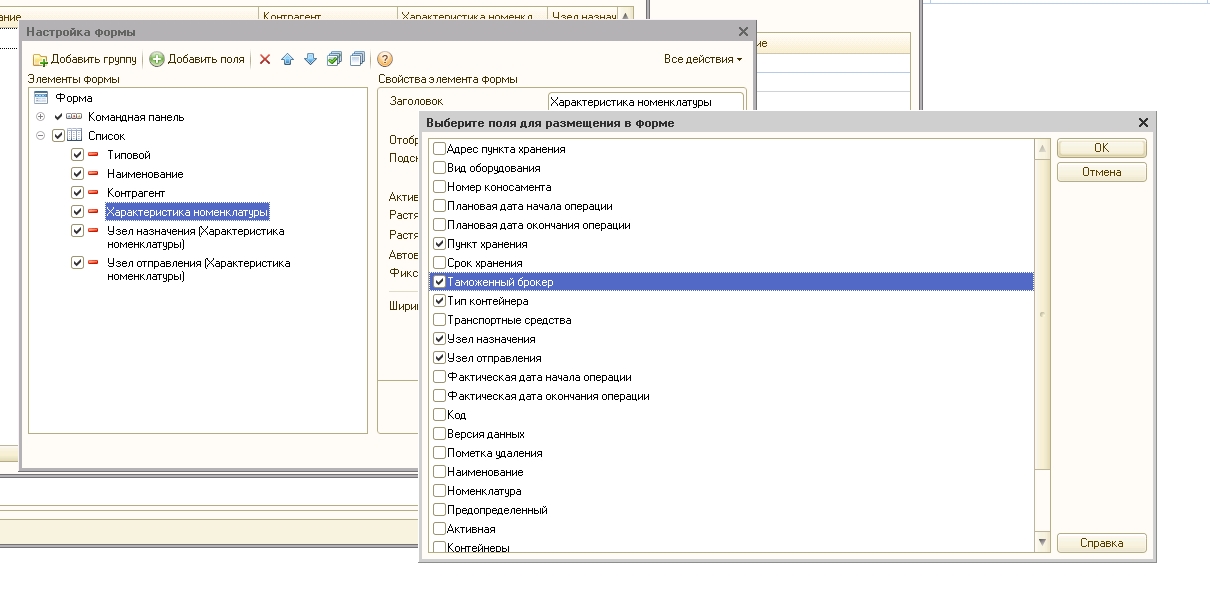
Task: Move element up with blue arrow
Action: point(287,60)
